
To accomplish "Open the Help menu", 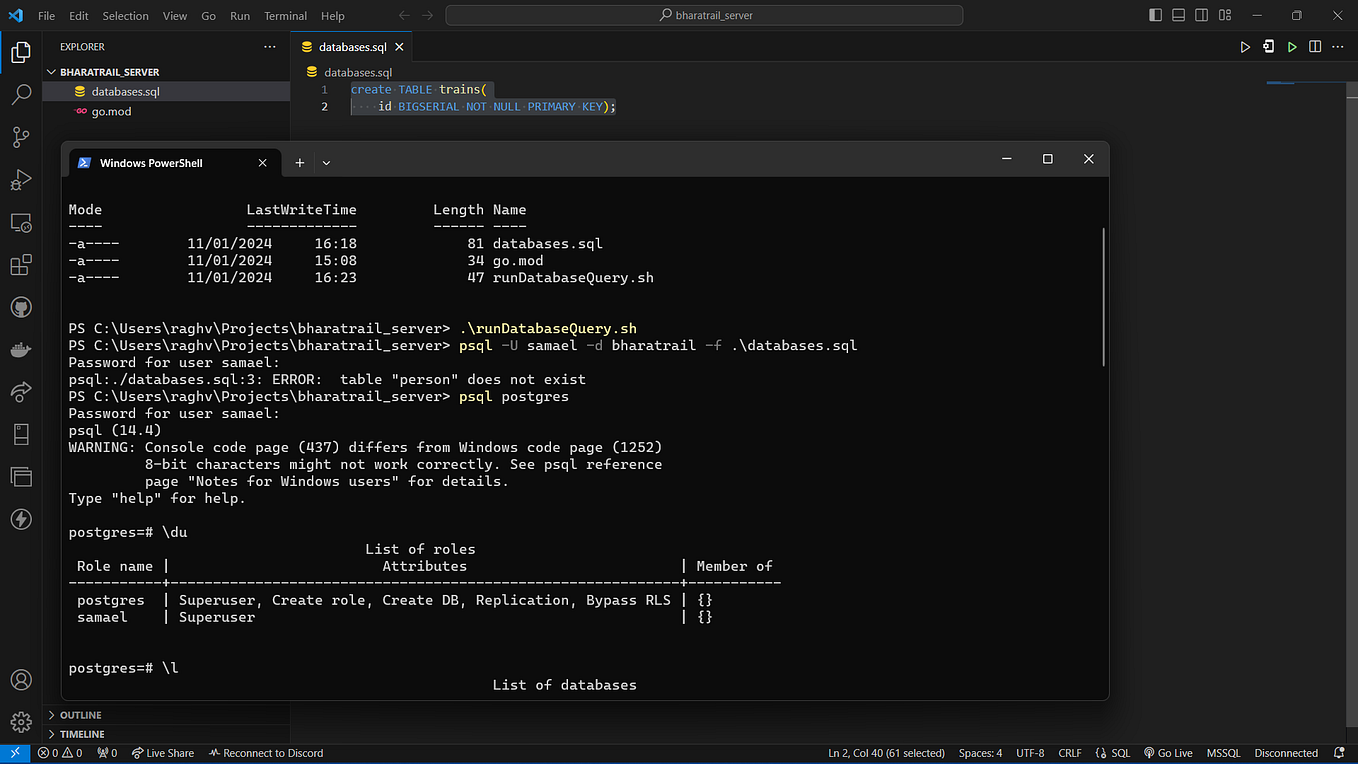I will 333,16.
